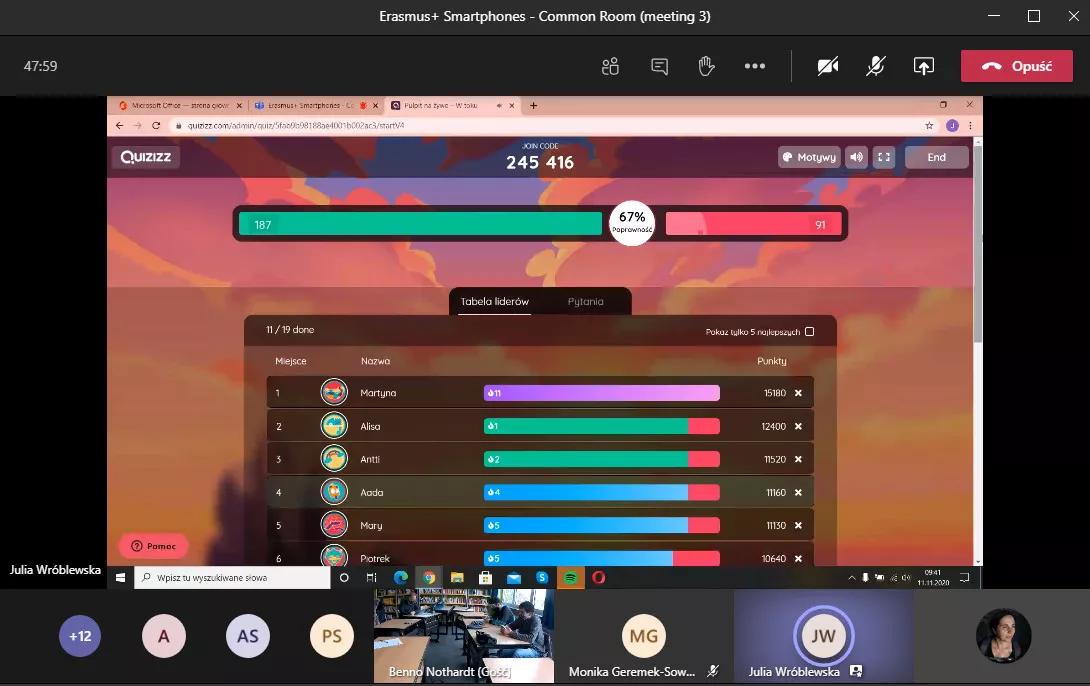
Task: Open Spotify from the shared taskbar
Action: 570,577
